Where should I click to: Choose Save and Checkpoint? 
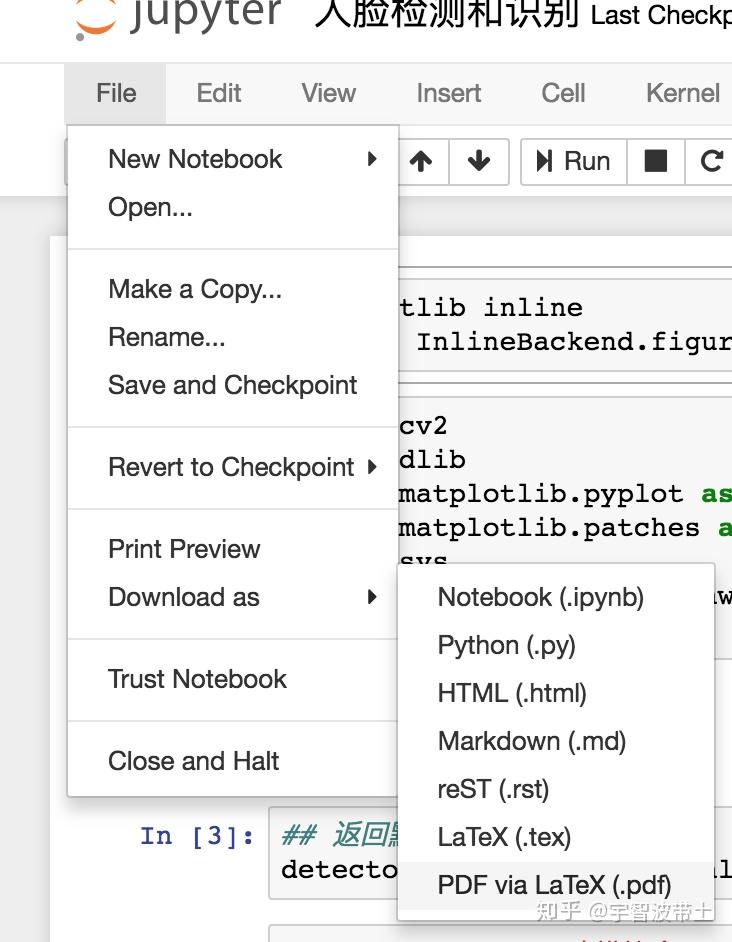click(232, 385)
